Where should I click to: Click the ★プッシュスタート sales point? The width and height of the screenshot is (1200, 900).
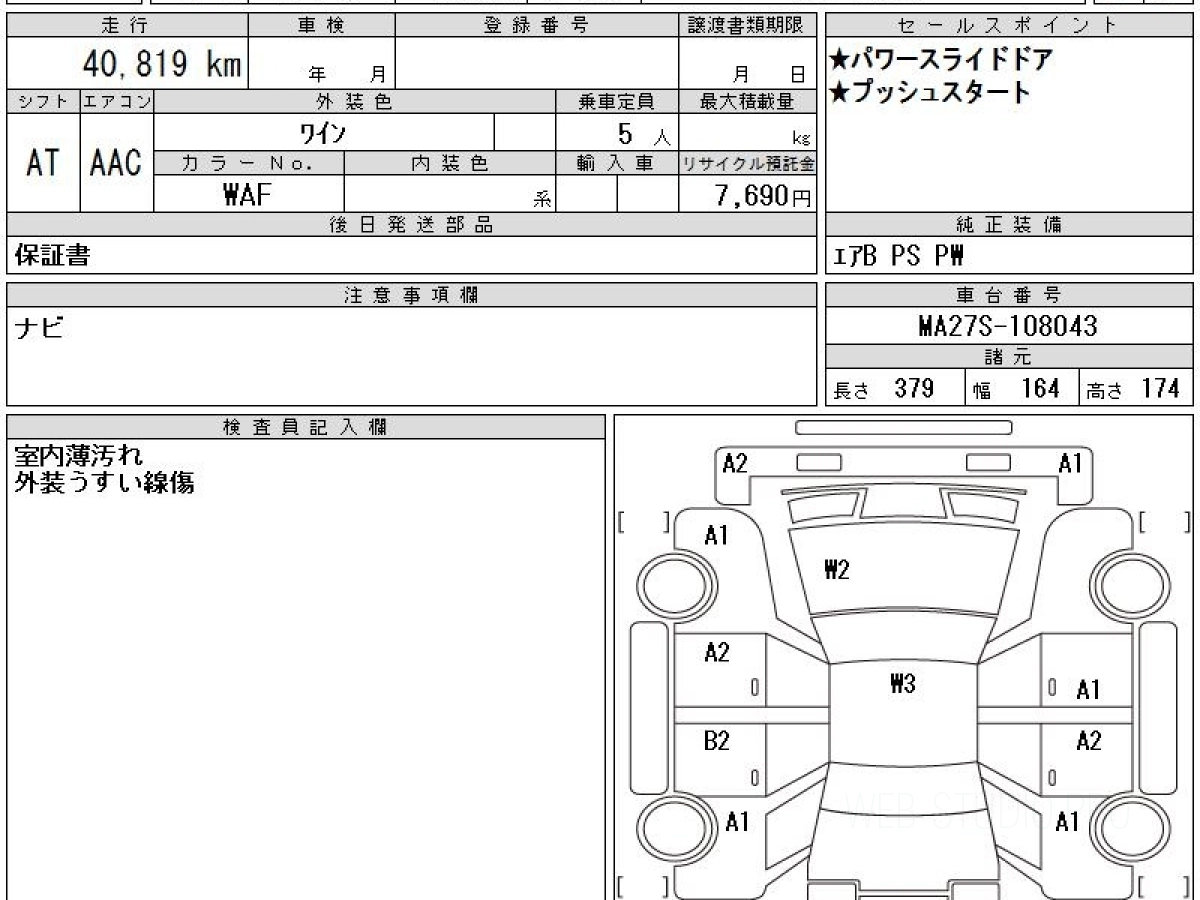[930, 92]
